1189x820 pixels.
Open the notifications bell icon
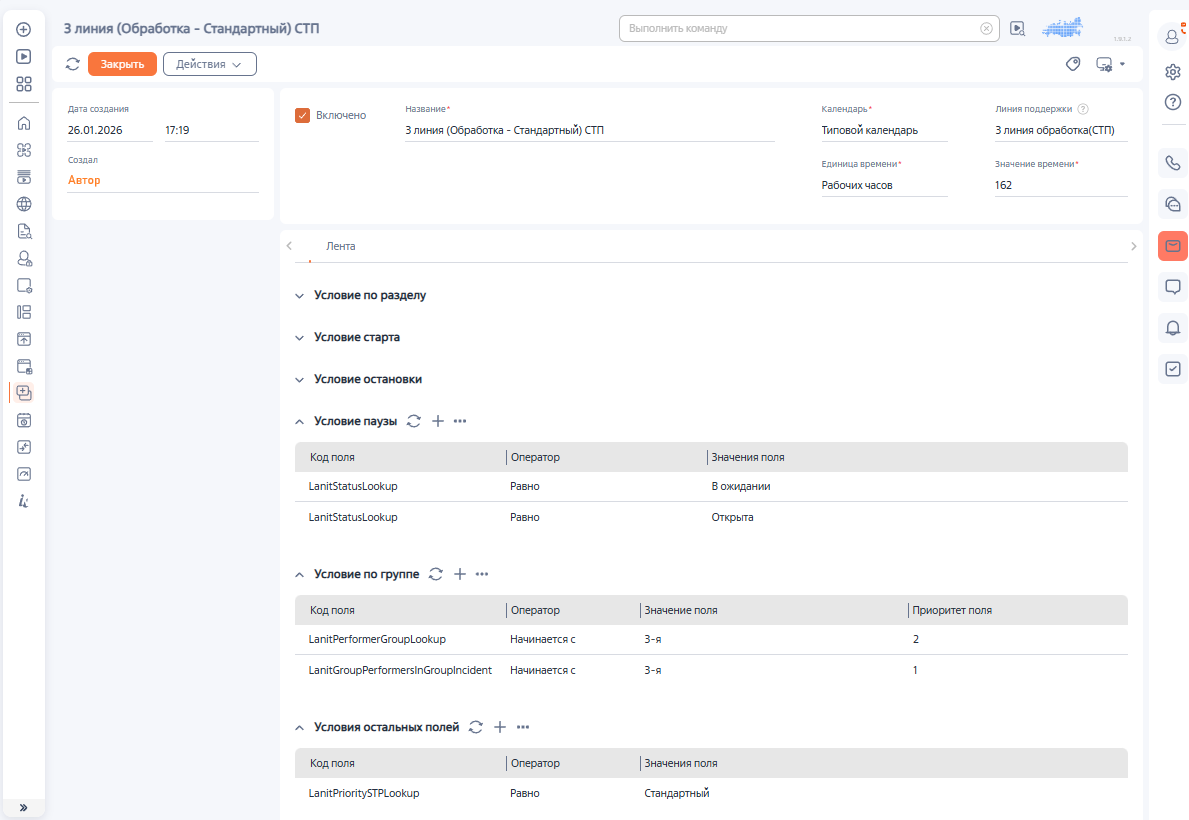(1173, 328)
